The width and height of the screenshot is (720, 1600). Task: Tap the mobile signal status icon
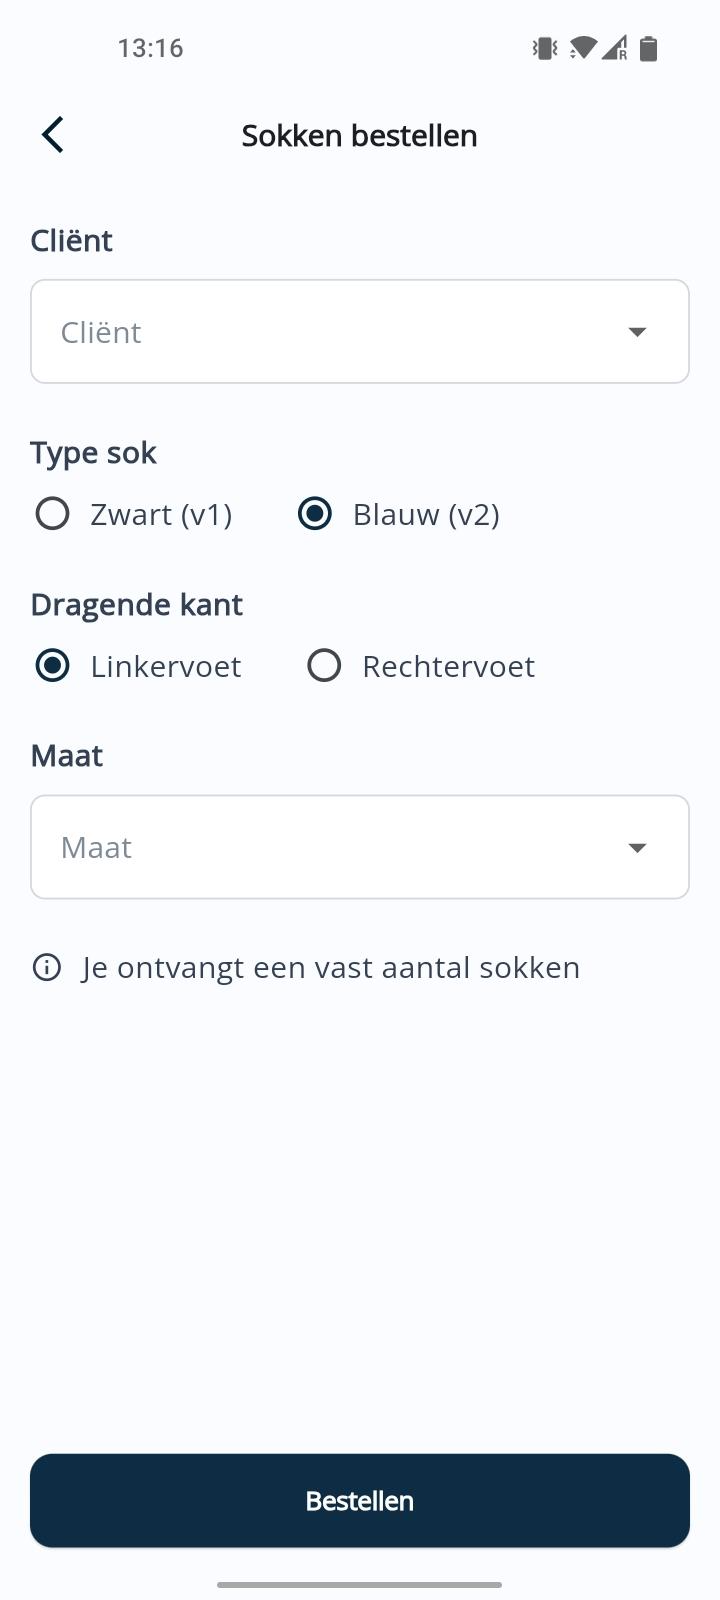[x=615, y=48]
